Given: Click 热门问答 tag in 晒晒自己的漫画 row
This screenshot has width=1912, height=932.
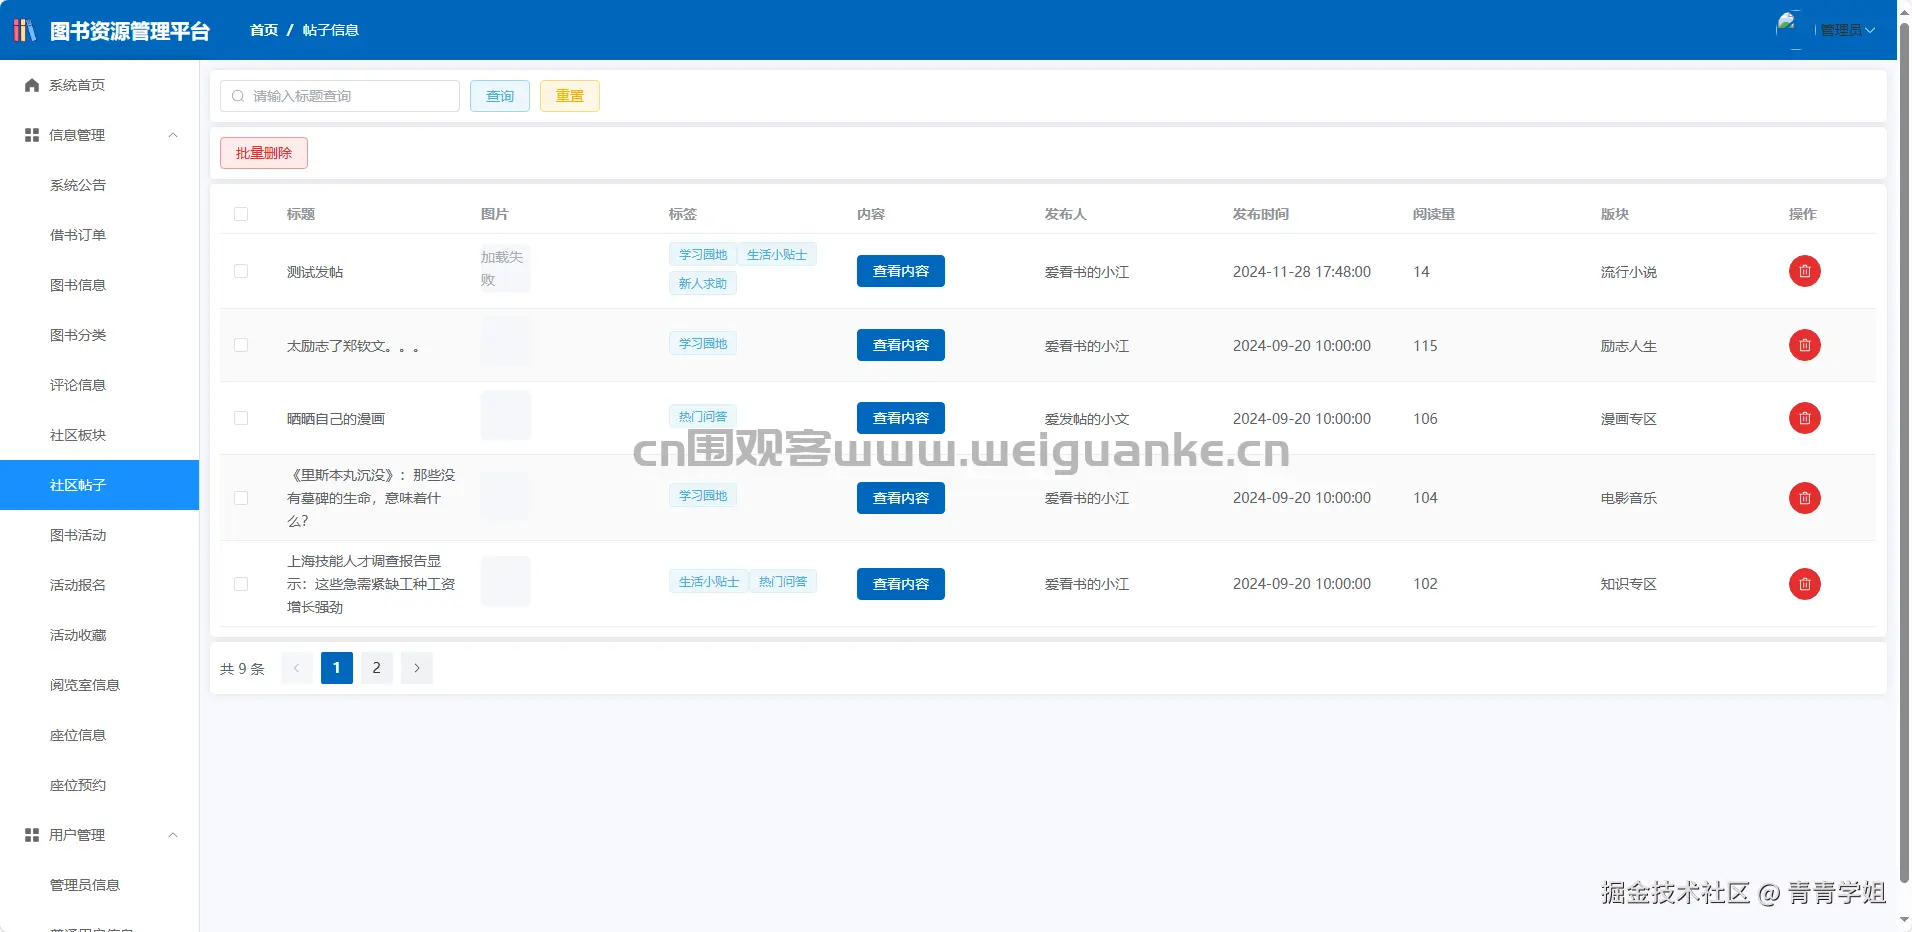Looking at the screenshot, I should [x=703, y=416].
